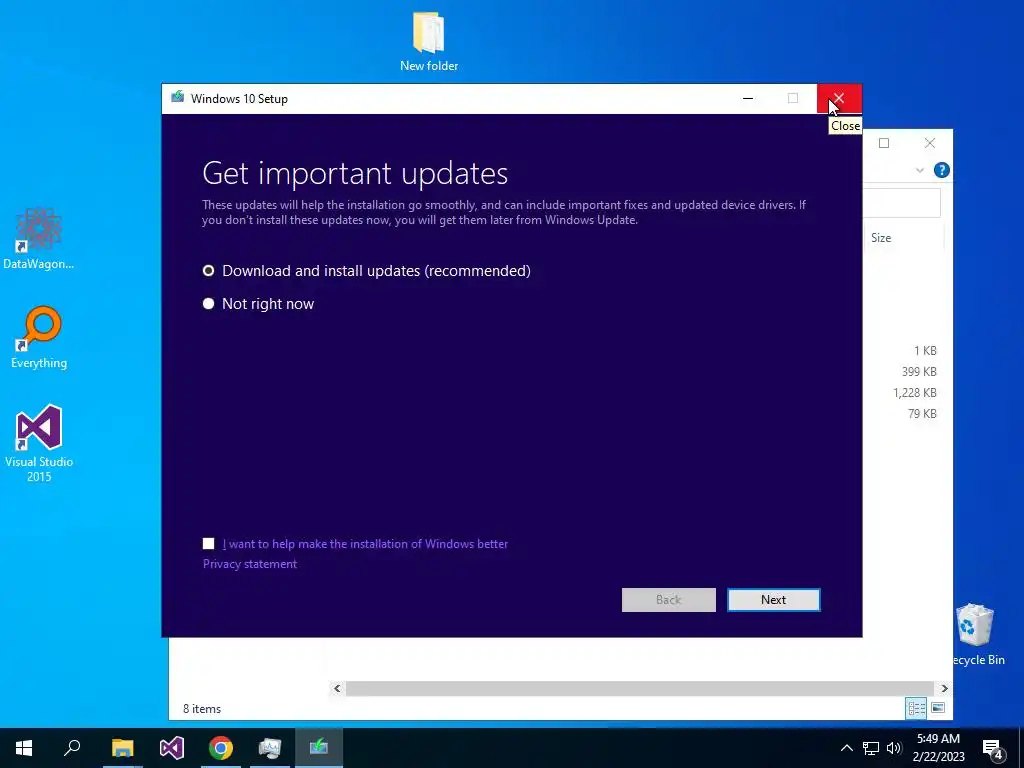Screen dimensions: 1024x768
Task: Open the Recycle Bin on the desktop
Action: [977, 634]
